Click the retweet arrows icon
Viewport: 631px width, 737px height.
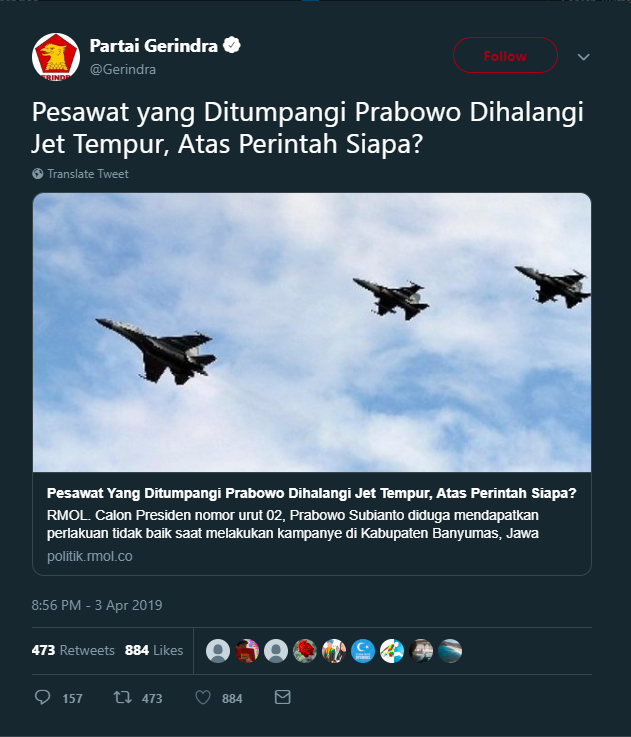pyautogui.click(x=123, y=697)
